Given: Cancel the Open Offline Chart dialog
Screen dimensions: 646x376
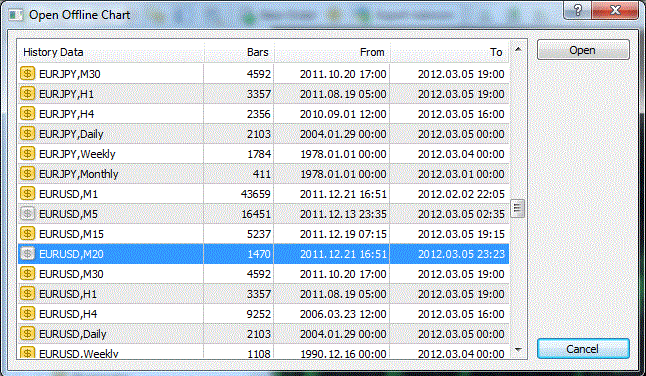Looking at the screenshot, I should pyautogui.click(x=583, y=349).
